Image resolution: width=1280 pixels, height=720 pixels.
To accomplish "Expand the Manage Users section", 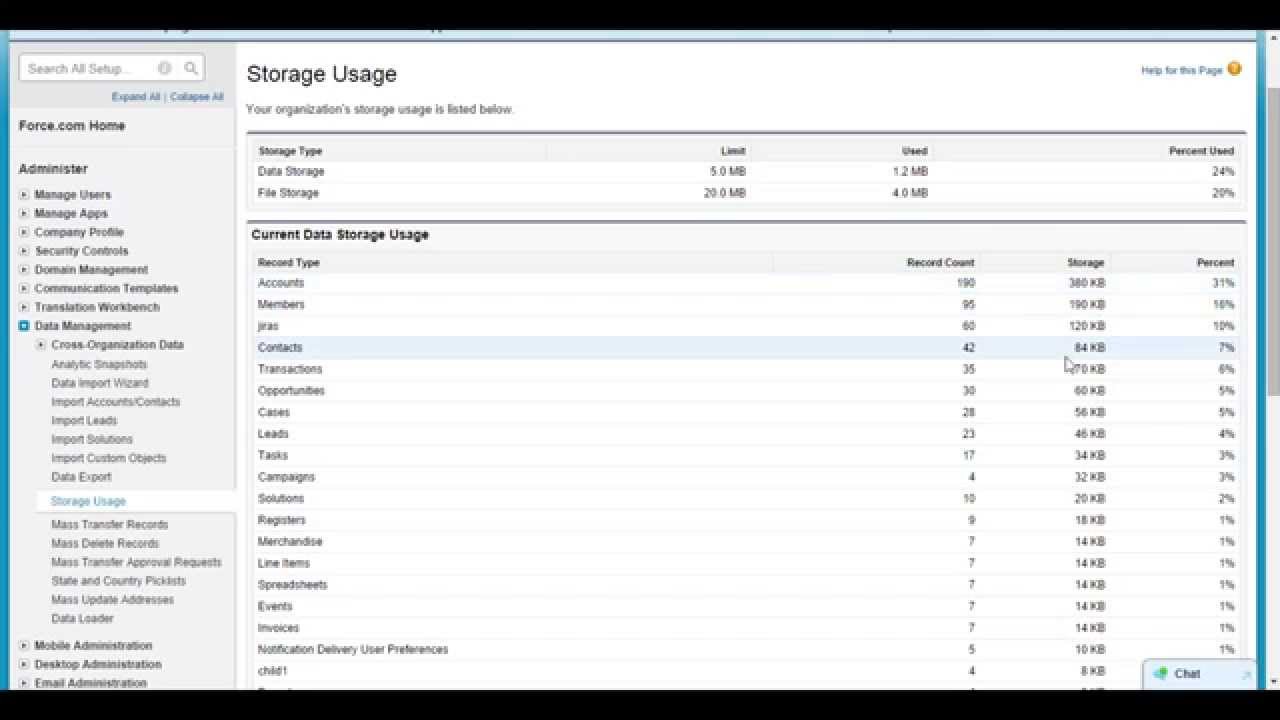I will (x=24, y=195).
